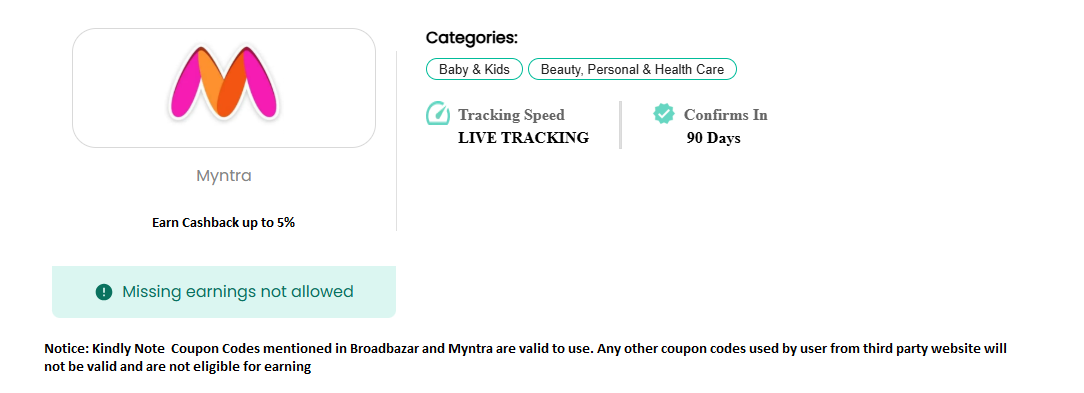Select the Beauty, Personal & Health Care tag
Viewport: 1084px width, 393px height.
coord(632,69)
